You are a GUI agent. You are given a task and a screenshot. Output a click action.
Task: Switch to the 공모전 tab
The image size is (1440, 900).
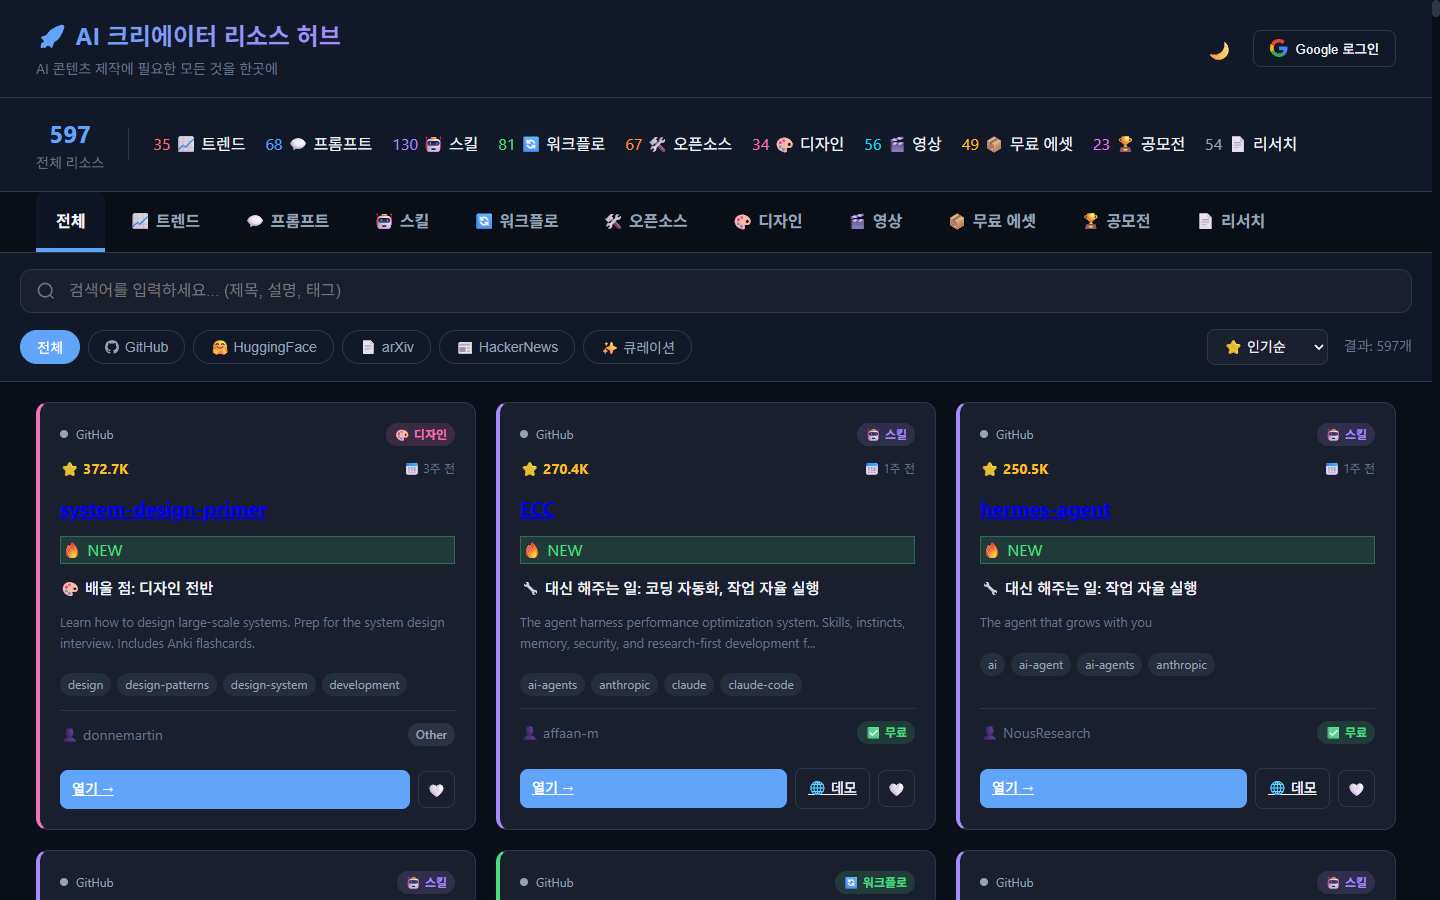[1117, 221]
